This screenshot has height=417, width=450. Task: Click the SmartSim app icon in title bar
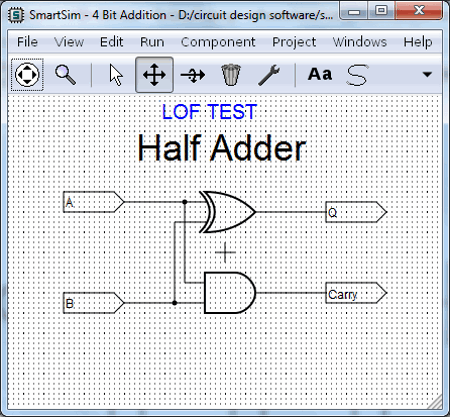[x=16, y=15]
